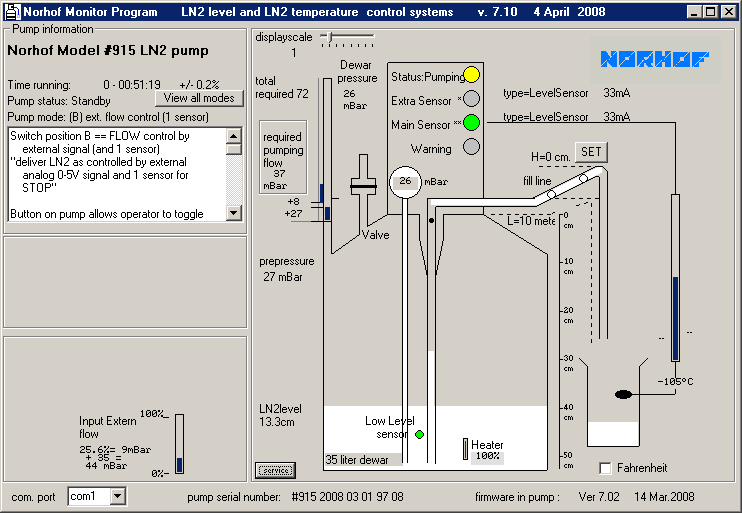The width and height of the screenshot is (742, 513).
Task: Click the Norhof logo
Action: tap(654, 59)
